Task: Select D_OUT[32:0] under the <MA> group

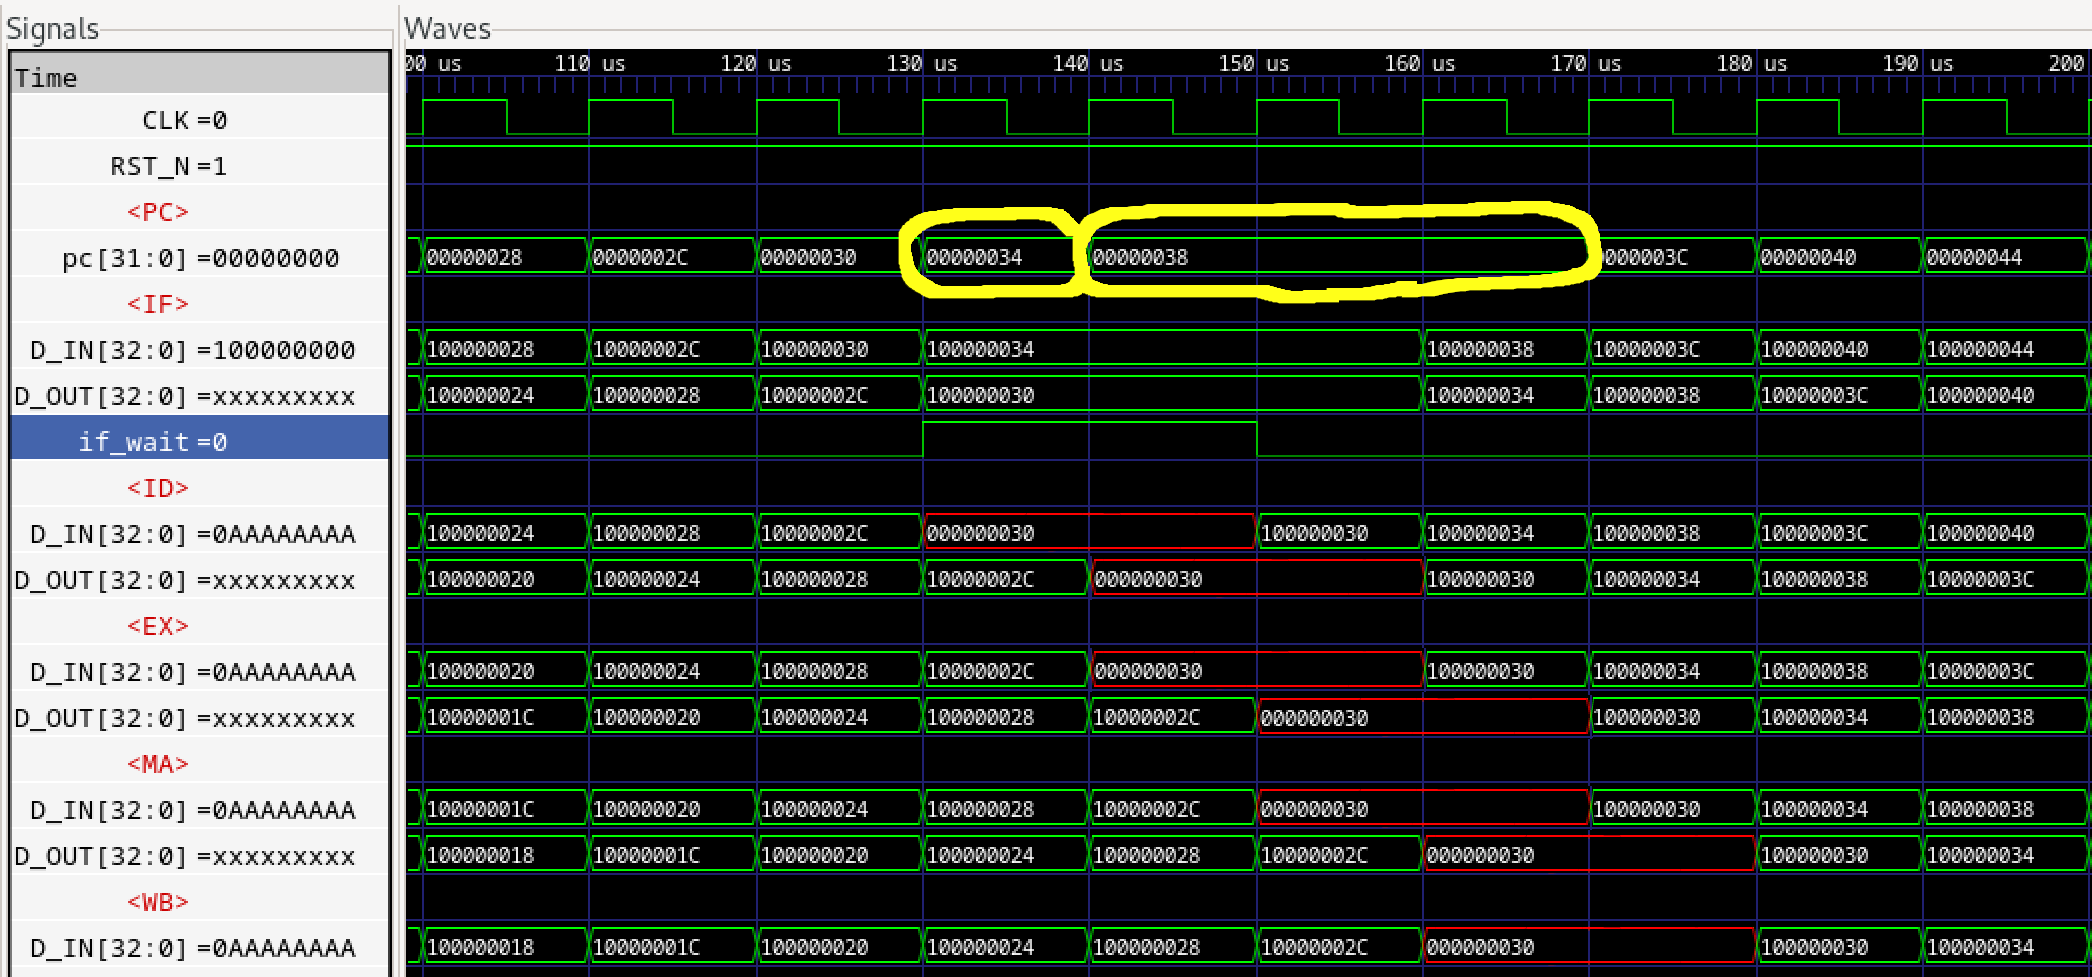Action: point(184,856)
